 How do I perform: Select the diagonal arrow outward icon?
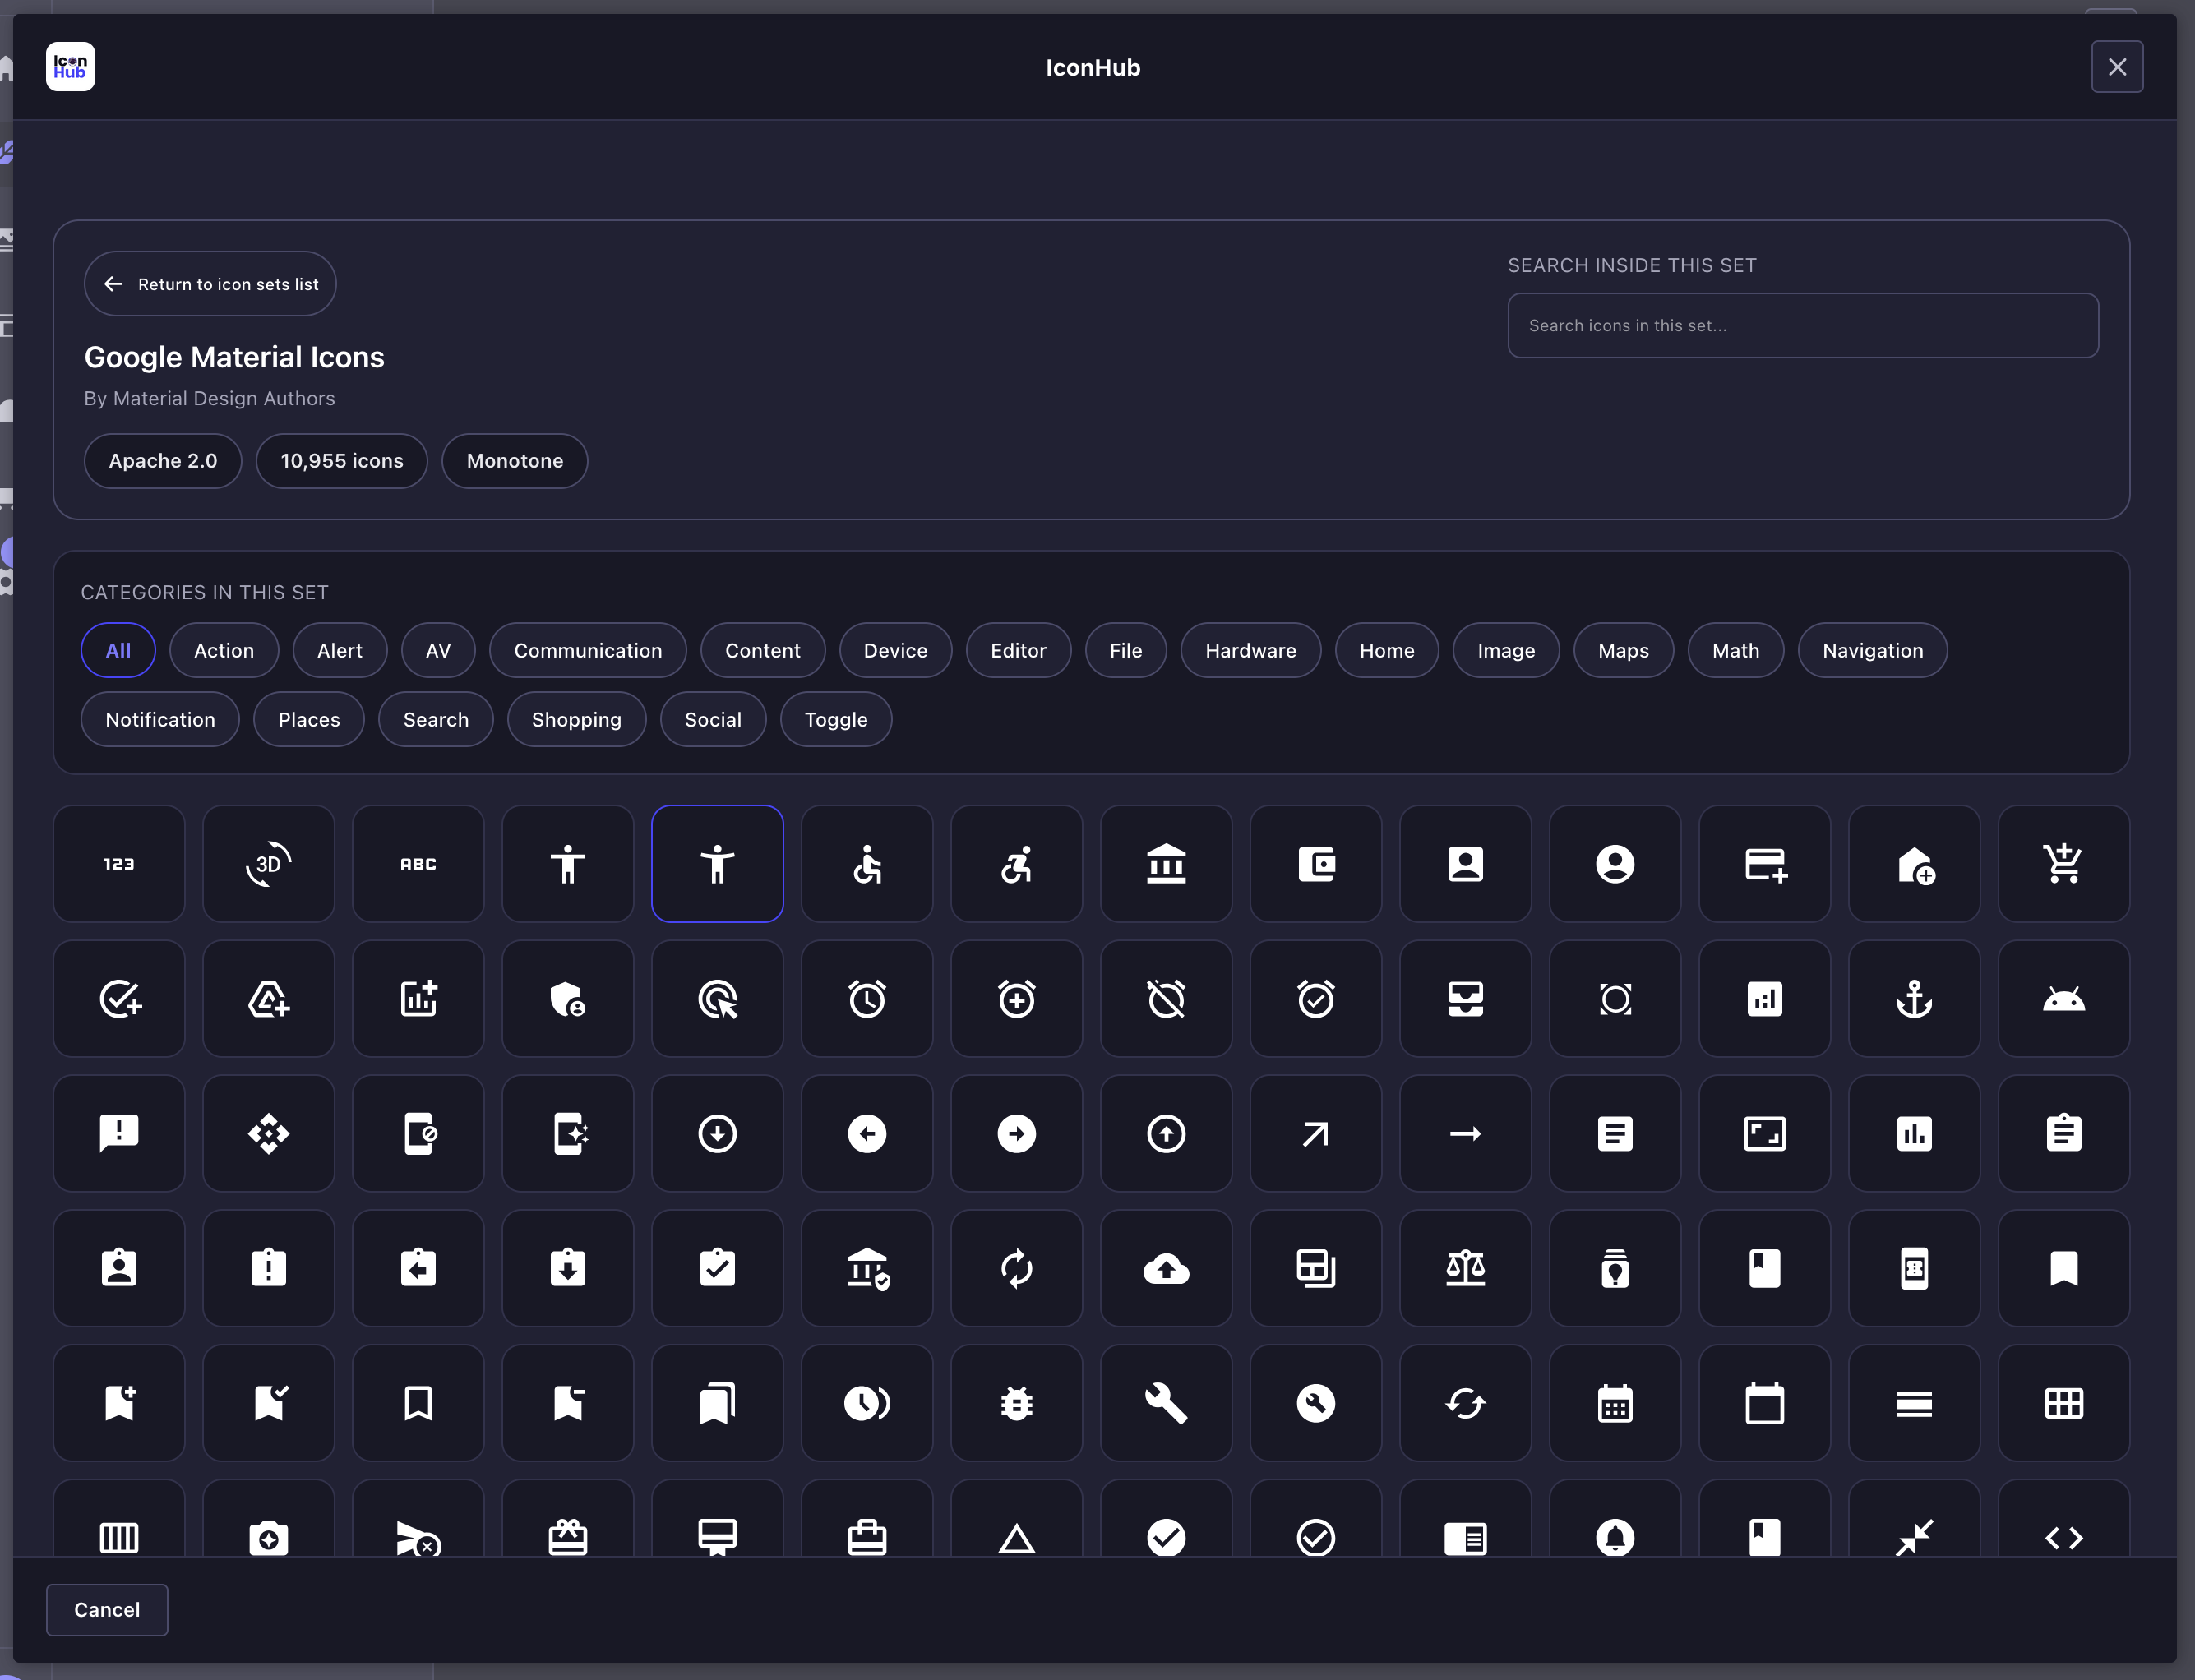click(1316, 1133)
